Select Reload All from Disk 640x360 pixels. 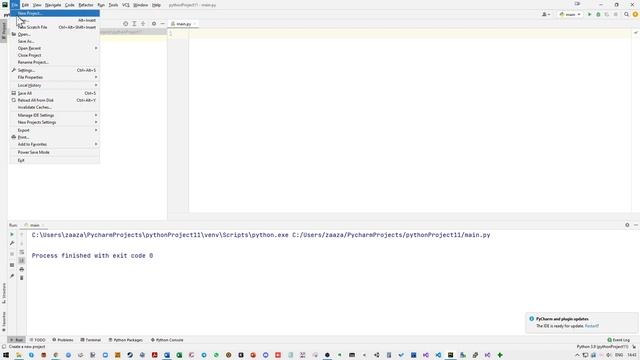[x=55, y=100]
